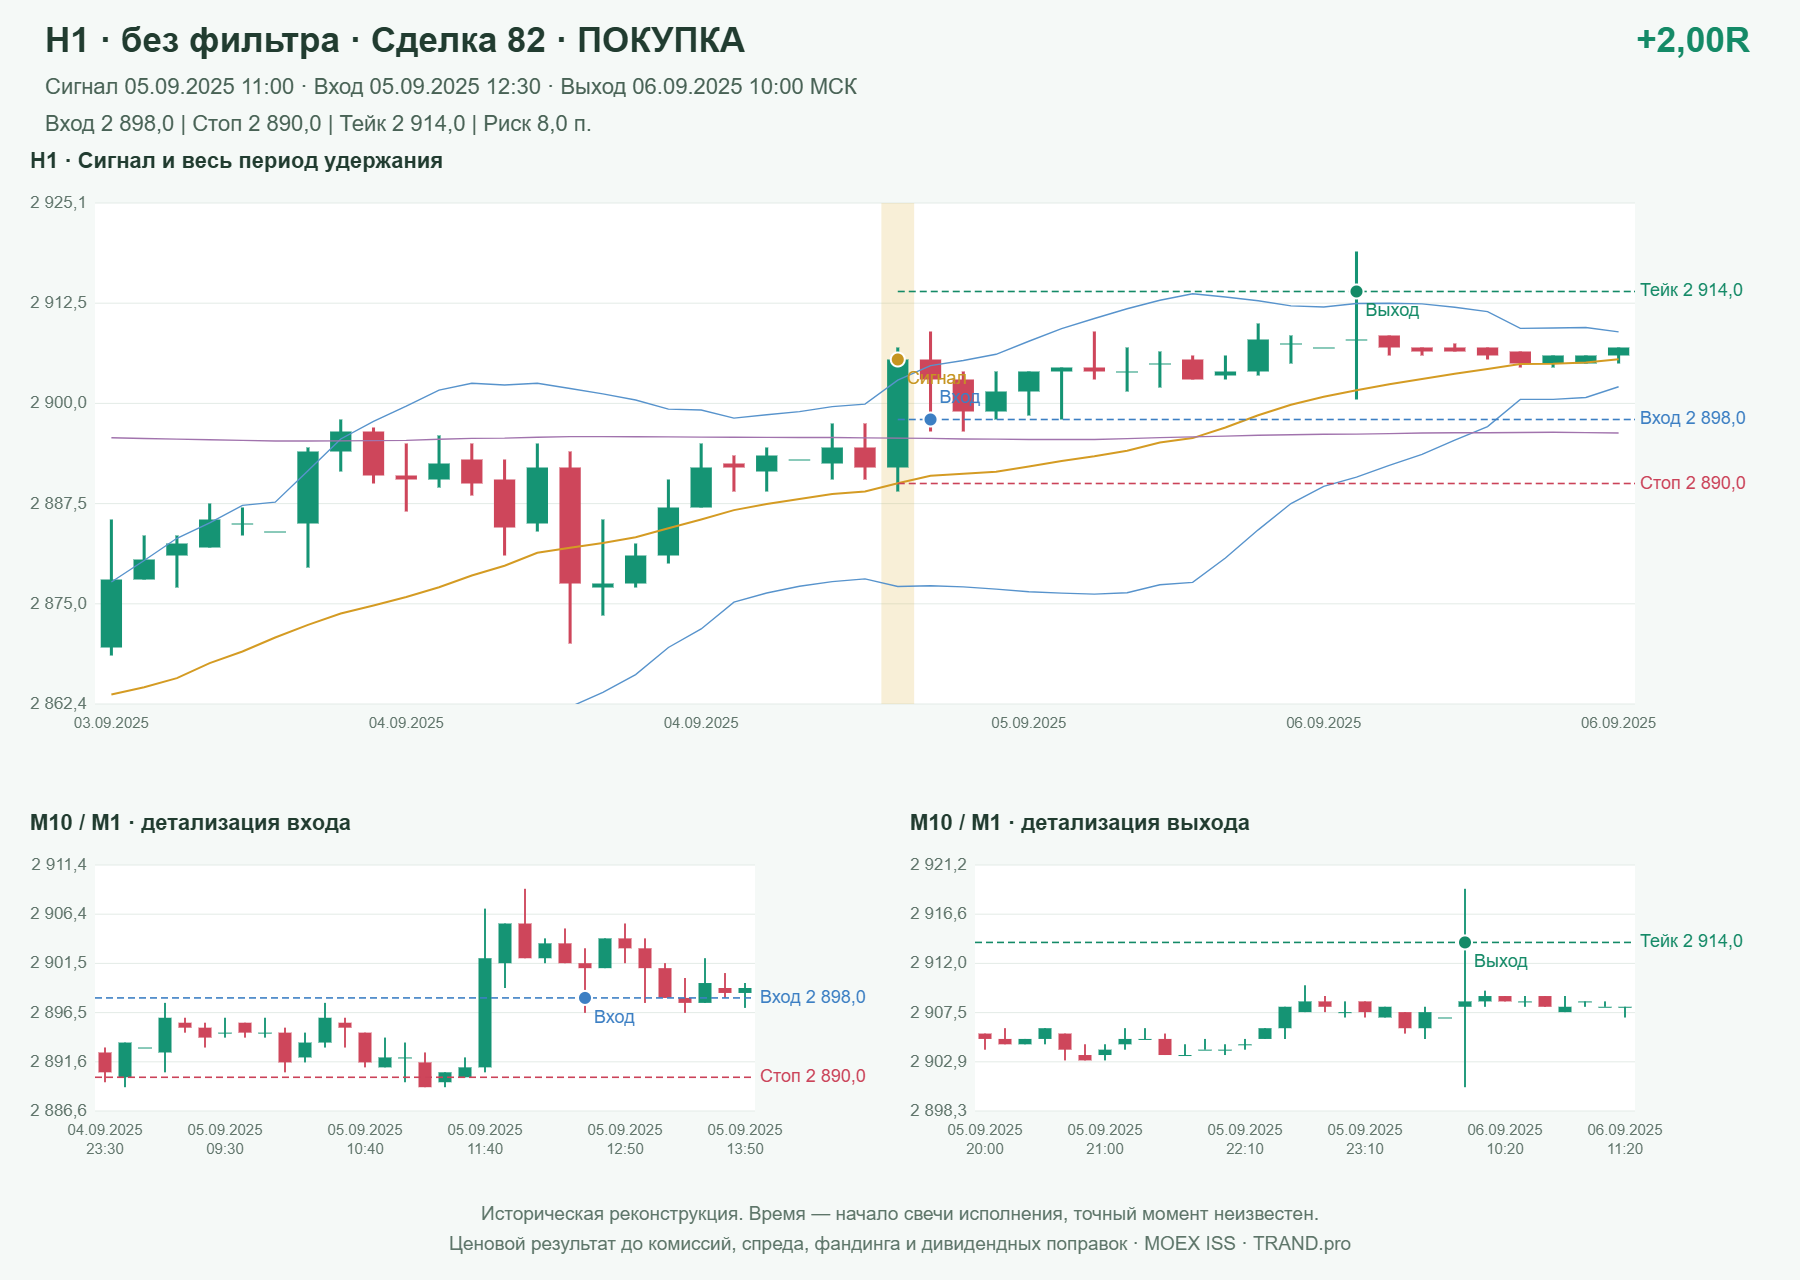Click the 05.09.2025 date on the H1 chart axis
The image size is (1800, 1280).
(x=1028, y=723)
